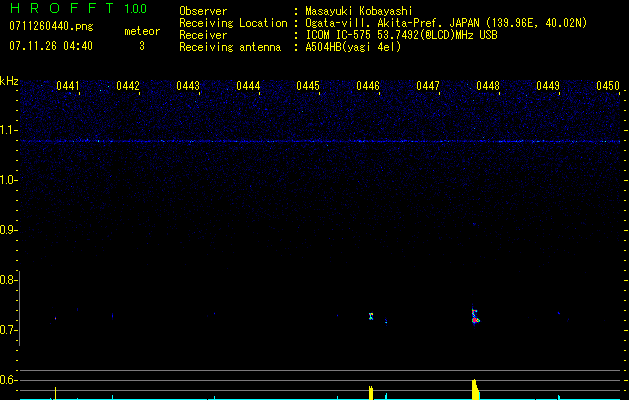Click the 07.11.26 04:40 date stamp

pos(50,46)
